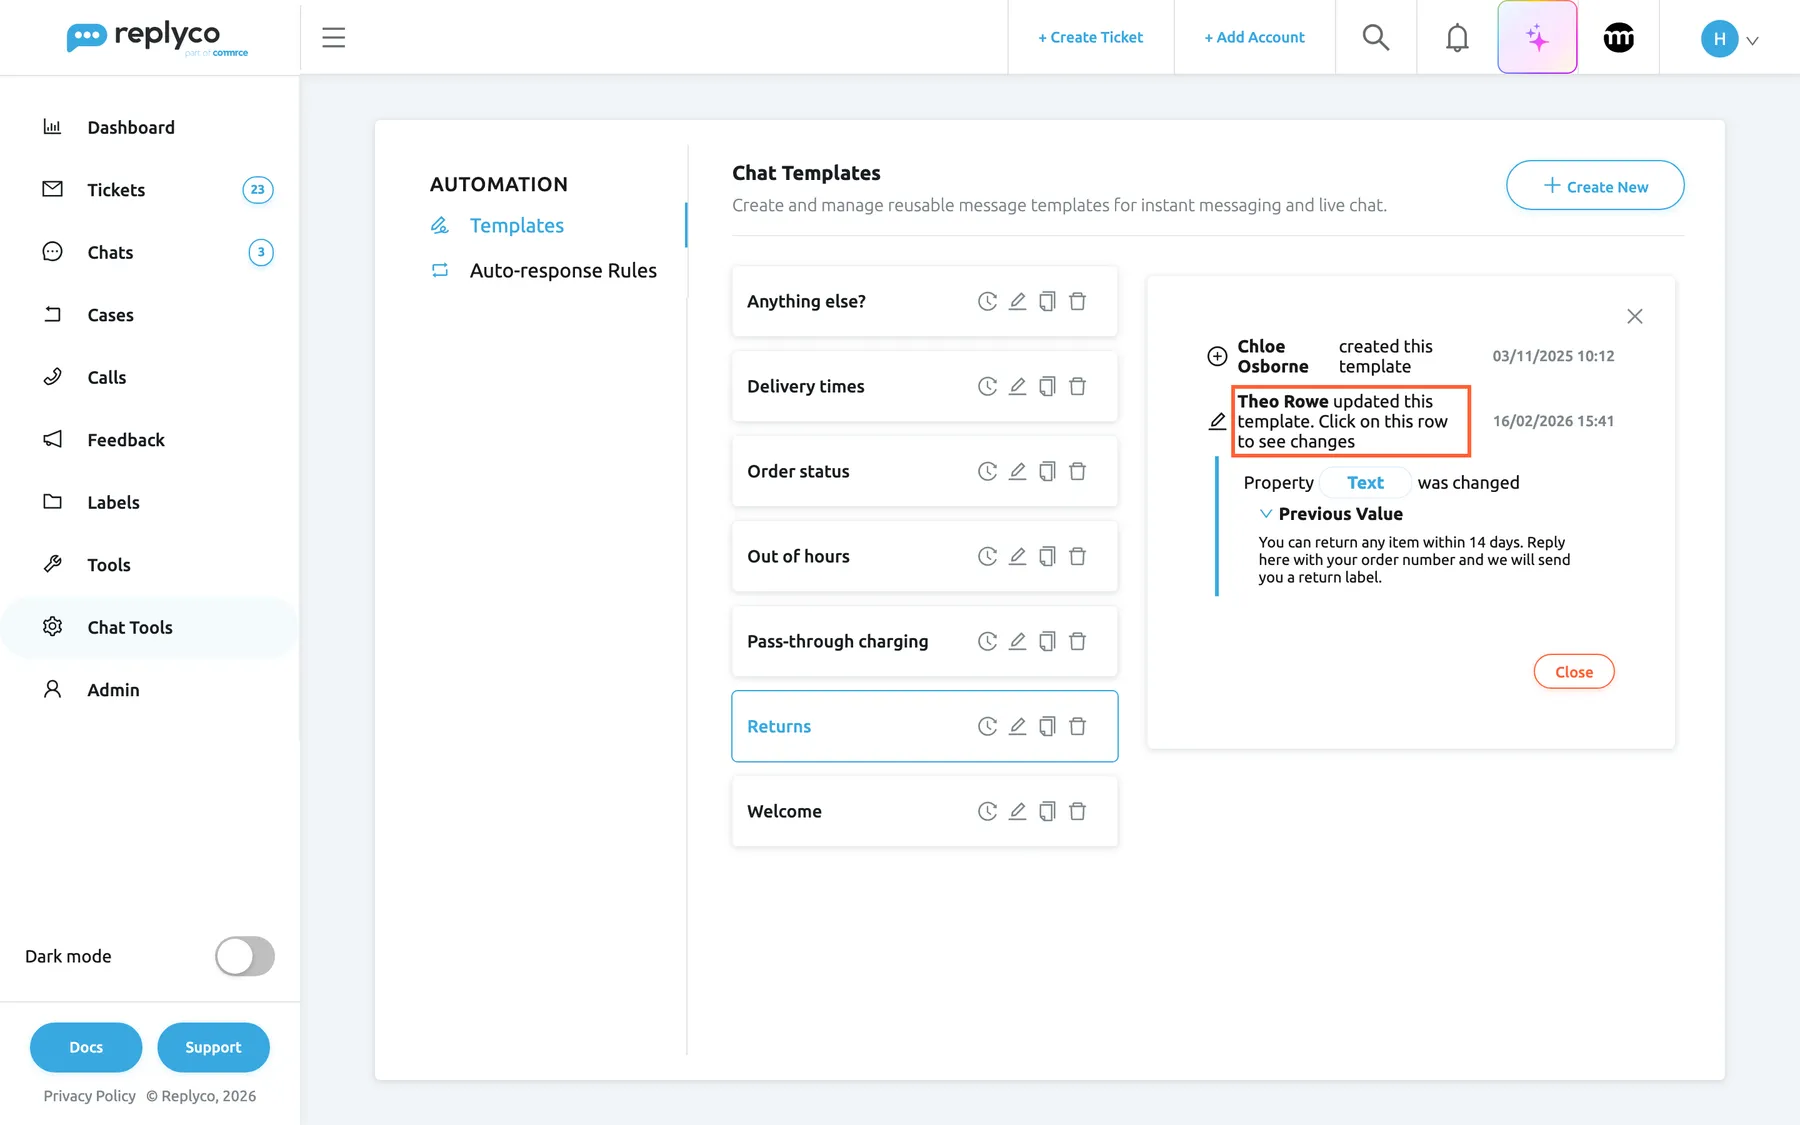Select the Returns template row
This screenshot has height=1125, width=1800.
[924, 726]
